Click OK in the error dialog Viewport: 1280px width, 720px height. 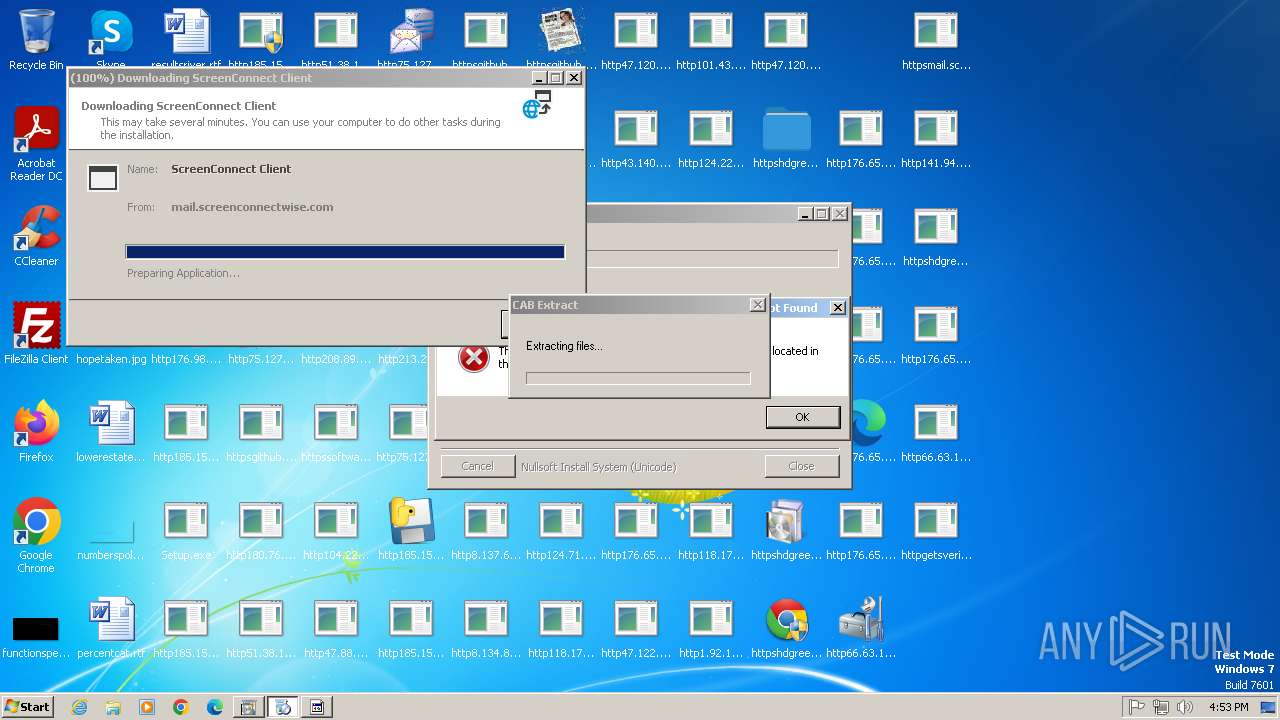(x=802, y=417)
